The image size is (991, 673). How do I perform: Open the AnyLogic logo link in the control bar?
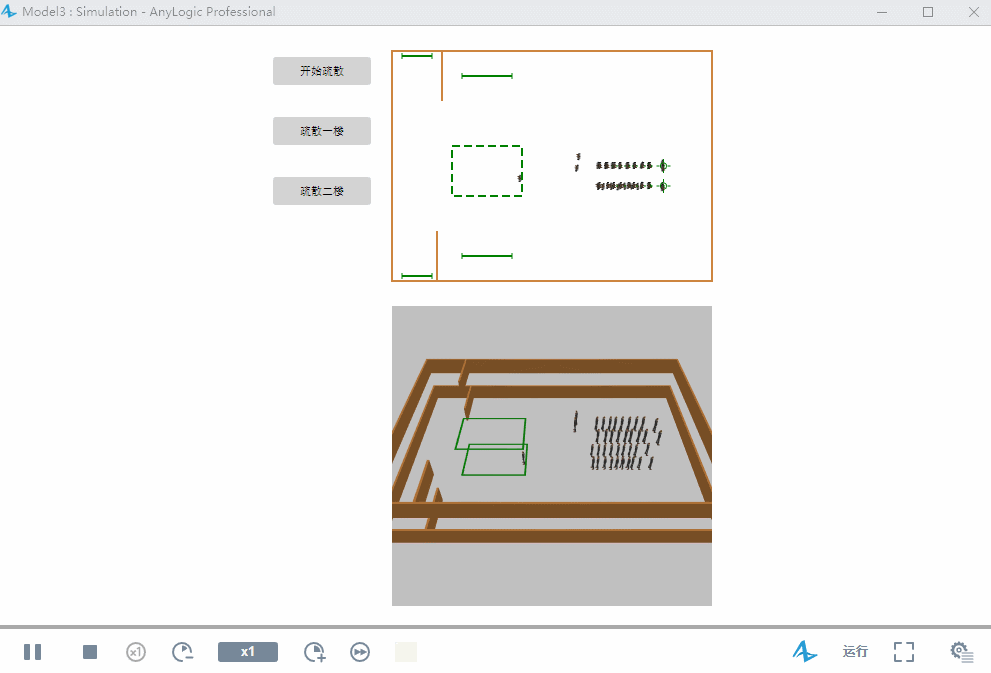(805, 651)
